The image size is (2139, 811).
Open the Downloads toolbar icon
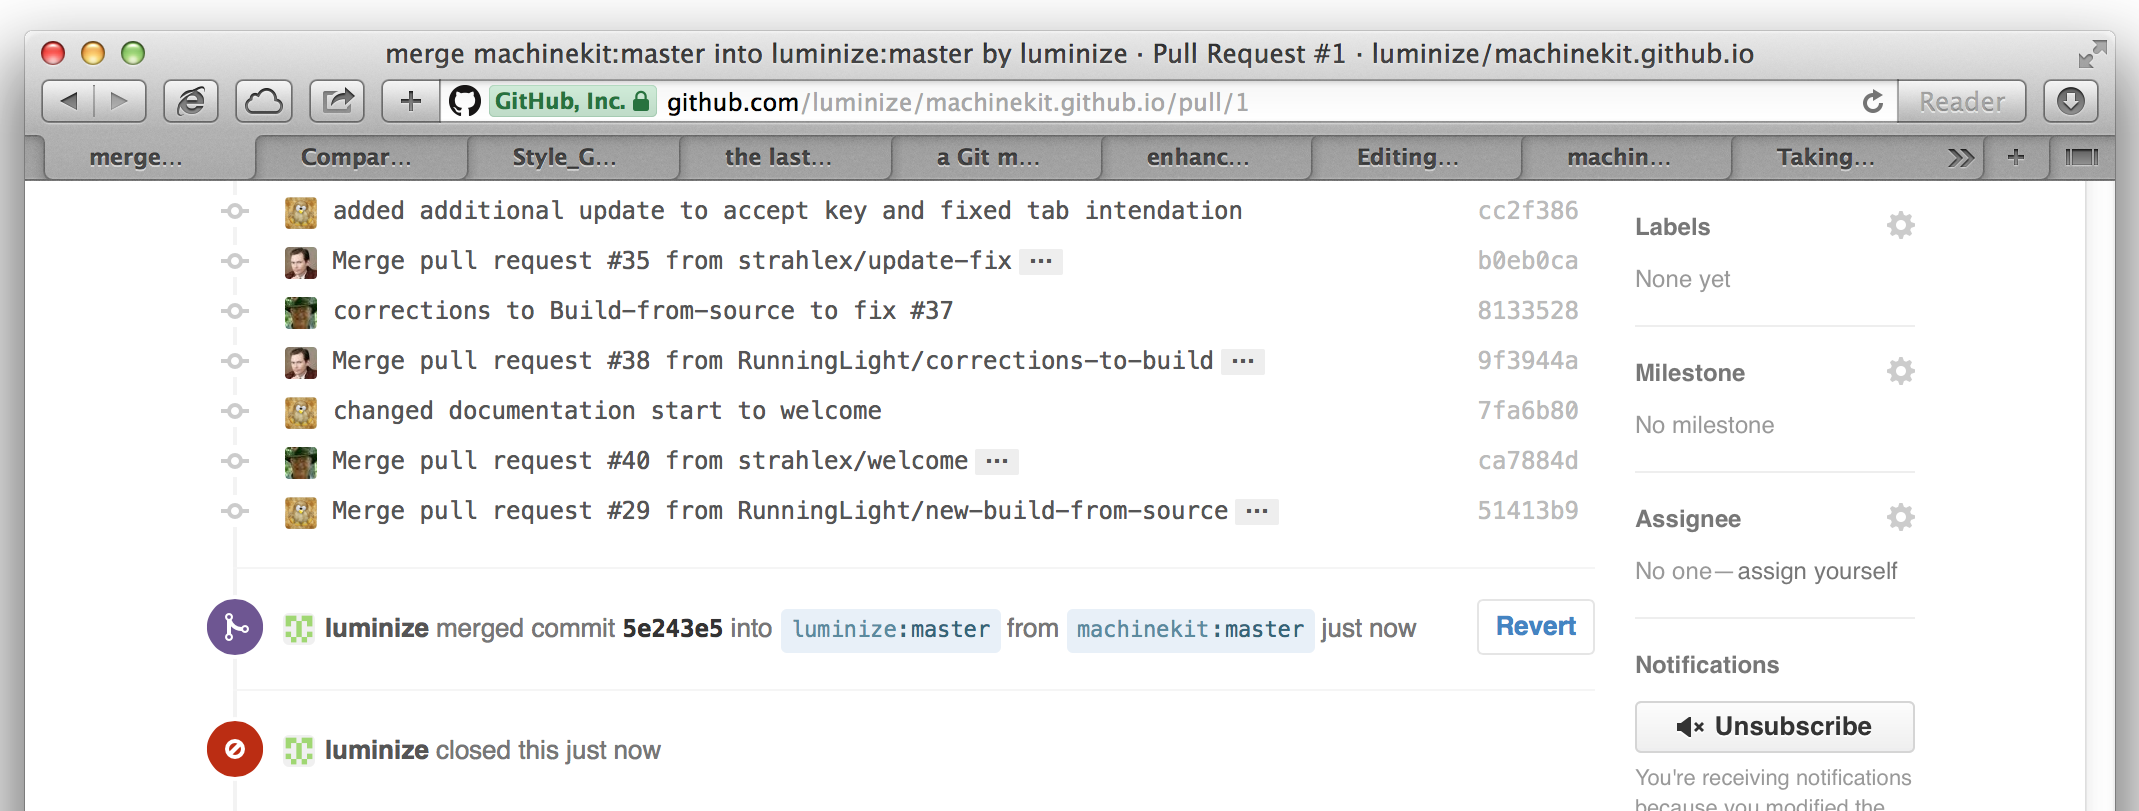2070,101
